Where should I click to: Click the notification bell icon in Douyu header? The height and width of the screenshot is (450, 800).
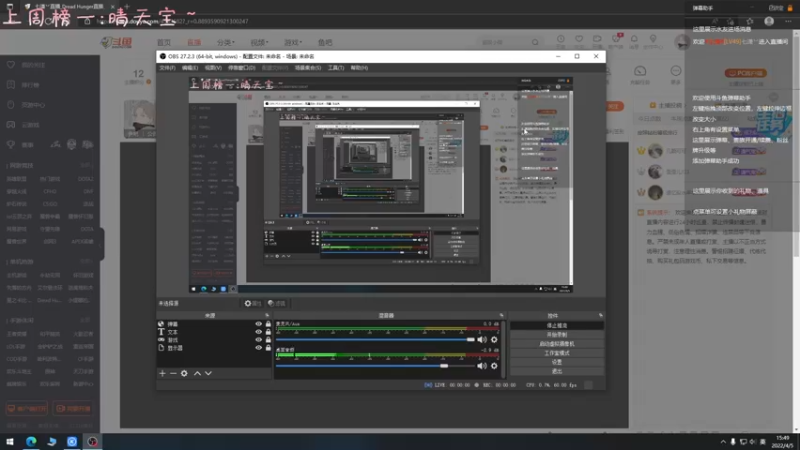[634, 39]
